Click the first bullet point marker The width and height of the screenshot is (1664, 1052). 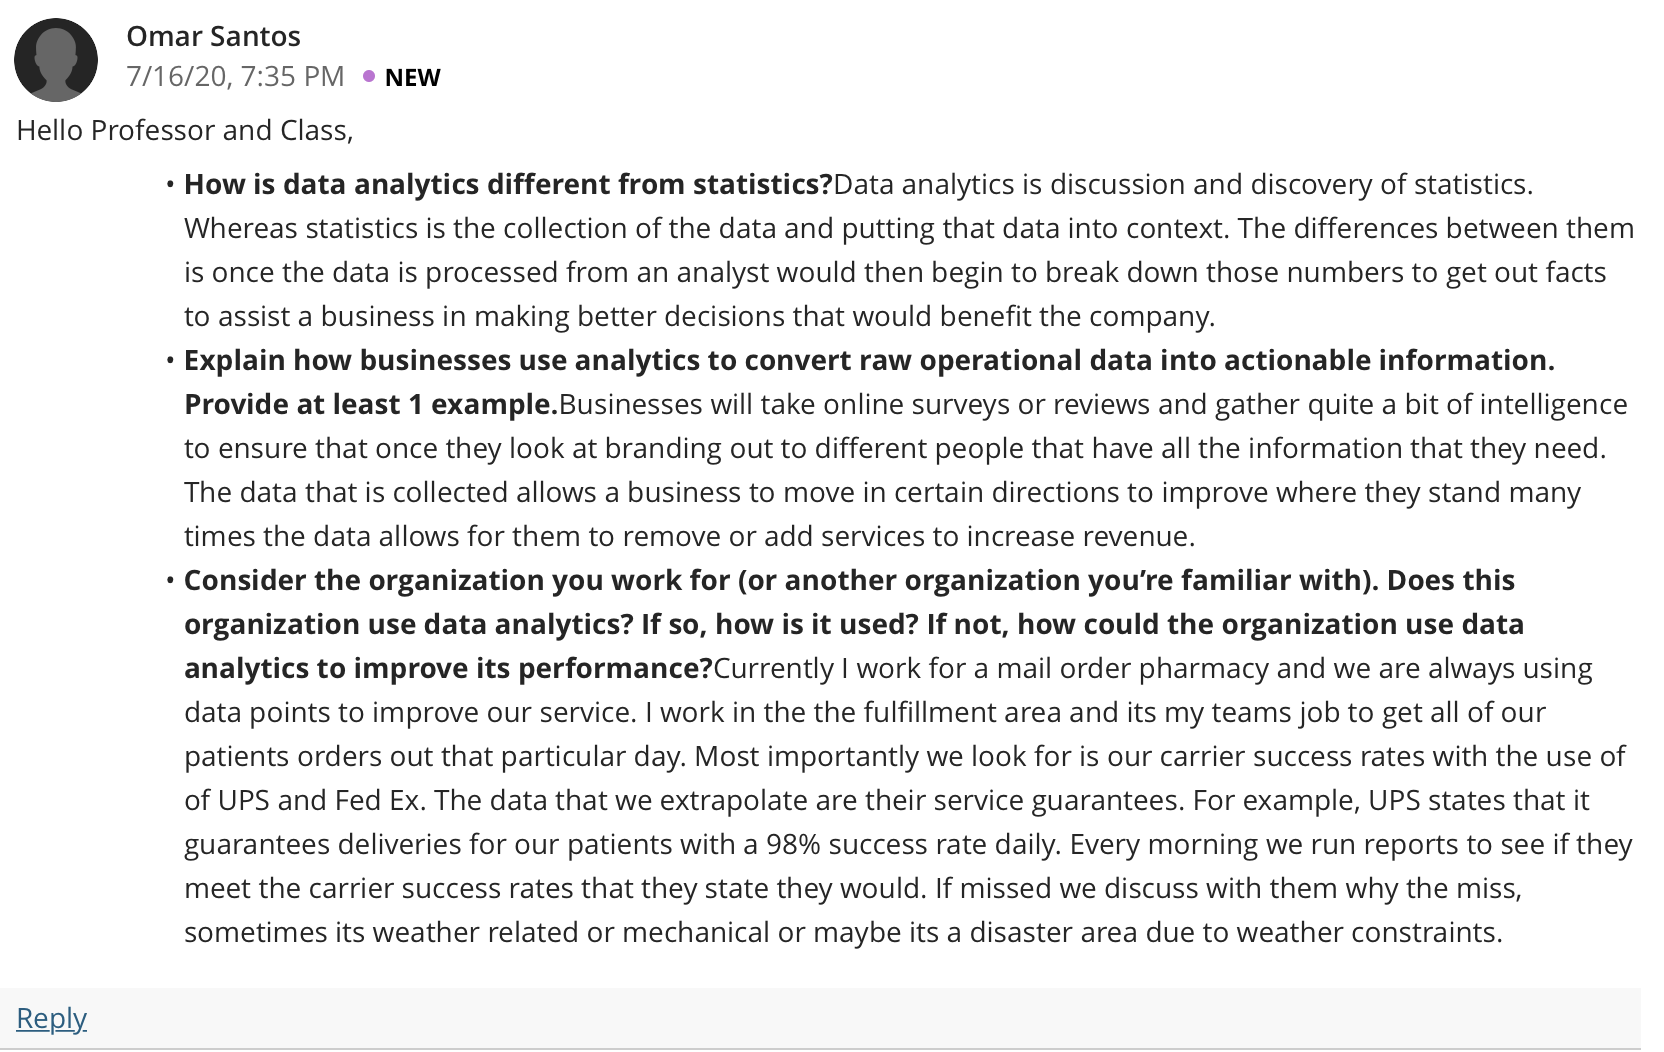[171, 185]
